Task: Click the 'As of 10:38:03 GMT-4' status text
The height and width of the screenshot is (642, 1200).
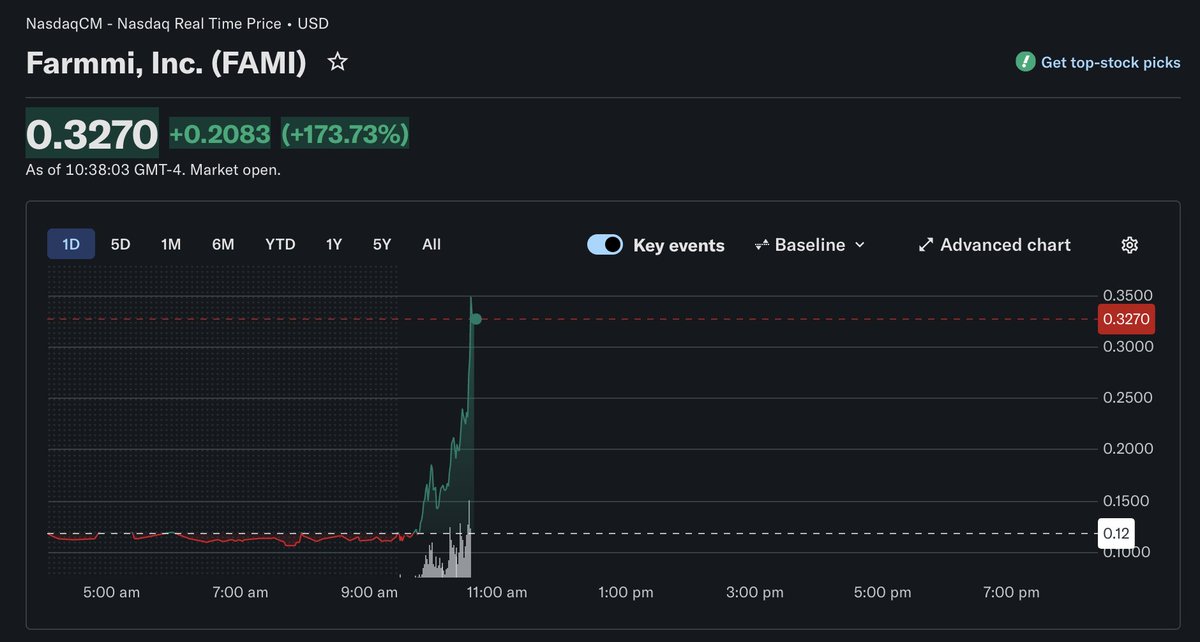Action: coord(153,170)
